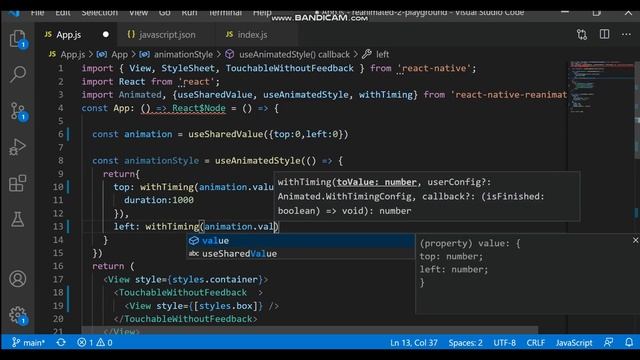Click the UTF-8 encoding indicator
640x360 pixels.
[x=504, y=342]
